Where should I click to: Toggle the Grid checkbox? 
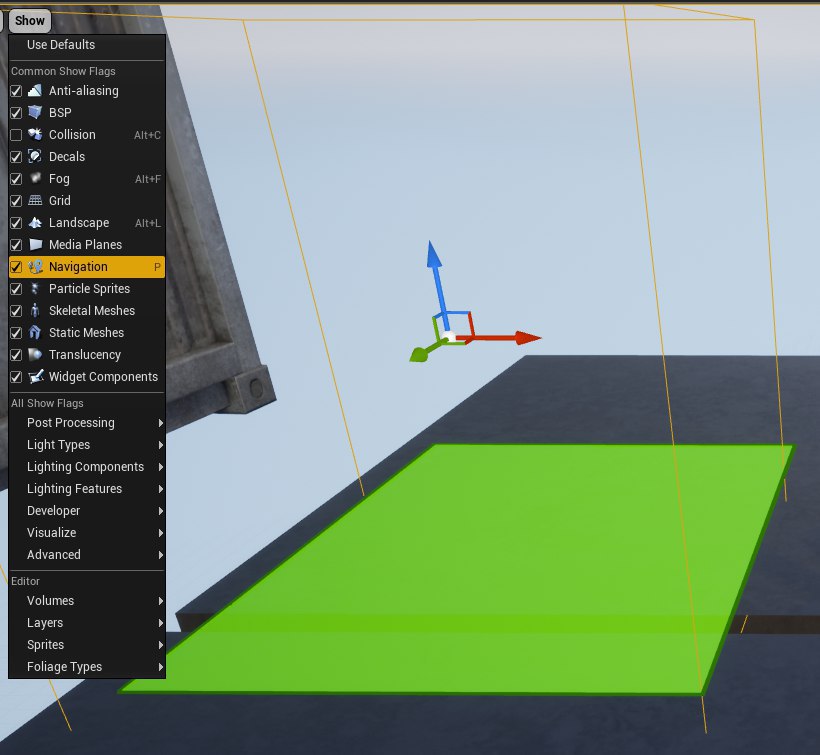[x=16, y=201]
